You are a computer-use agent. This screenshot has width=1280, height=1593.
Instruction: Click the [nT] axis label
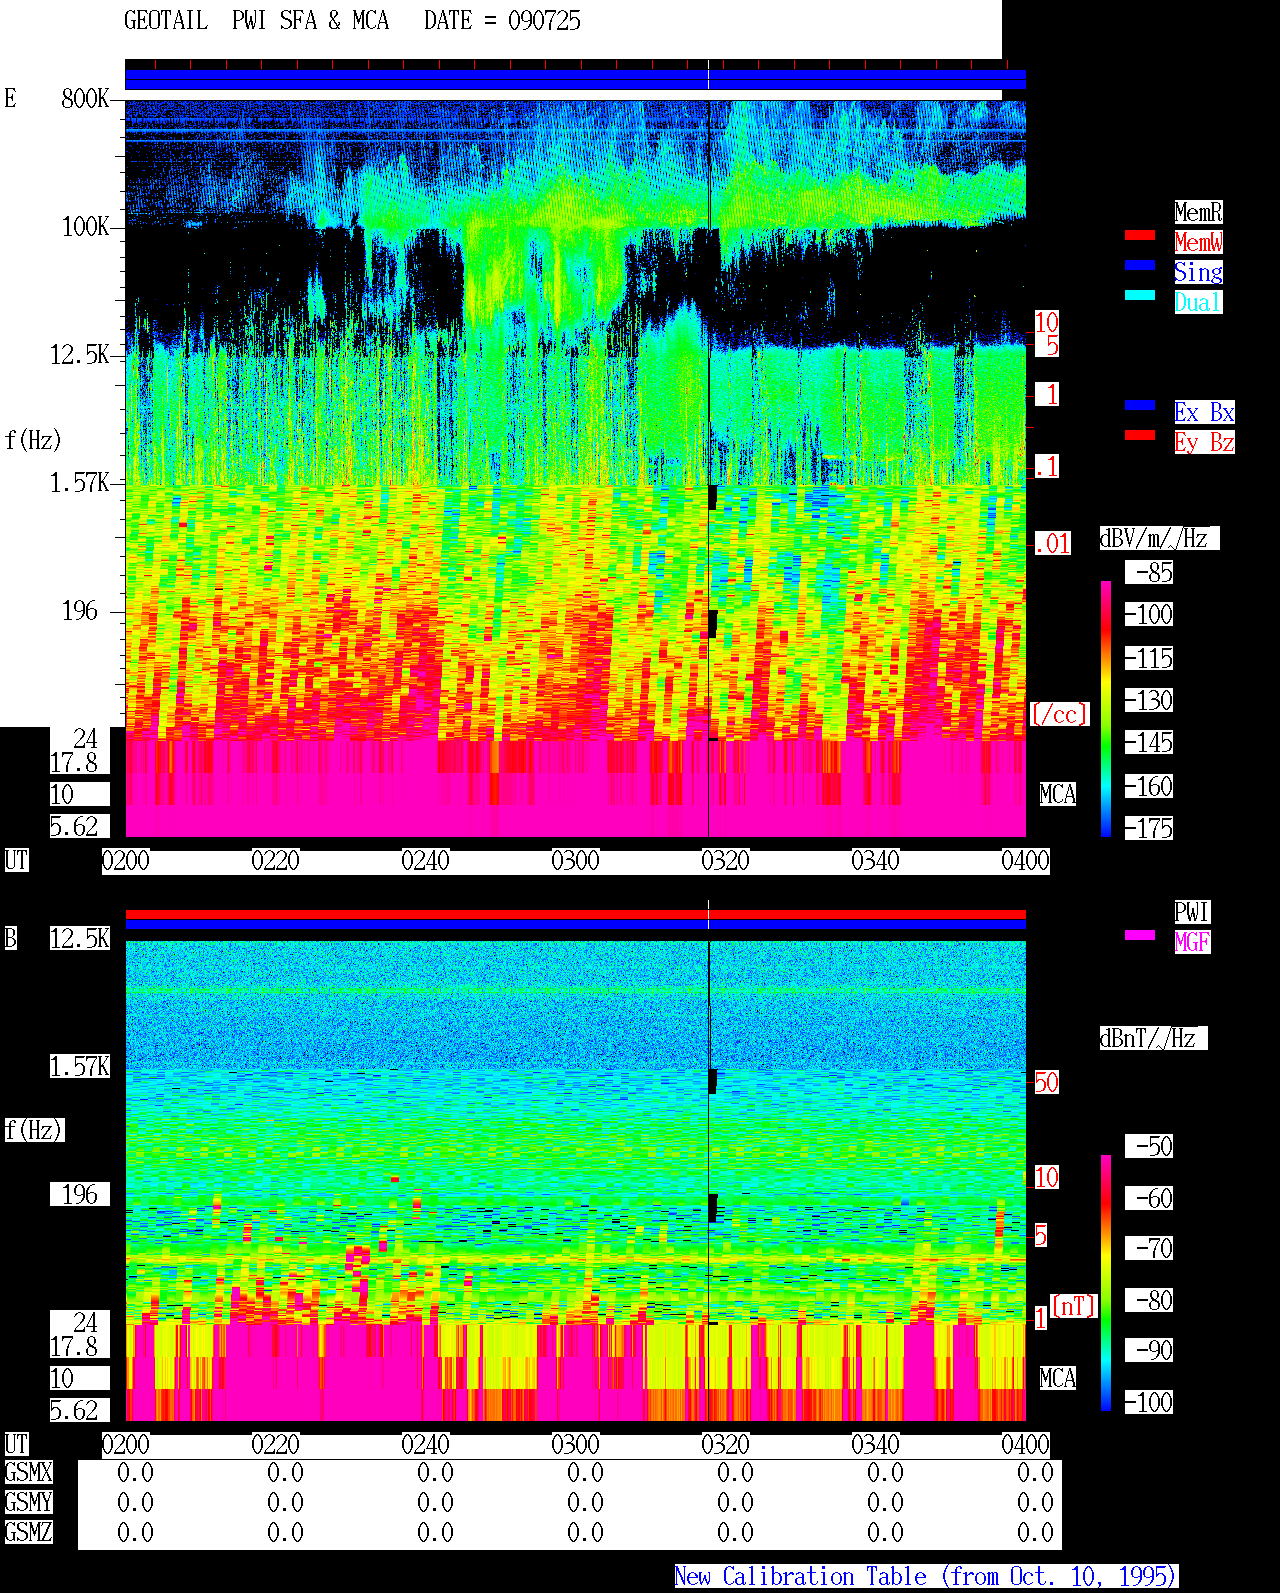tap(1074, 1305)
